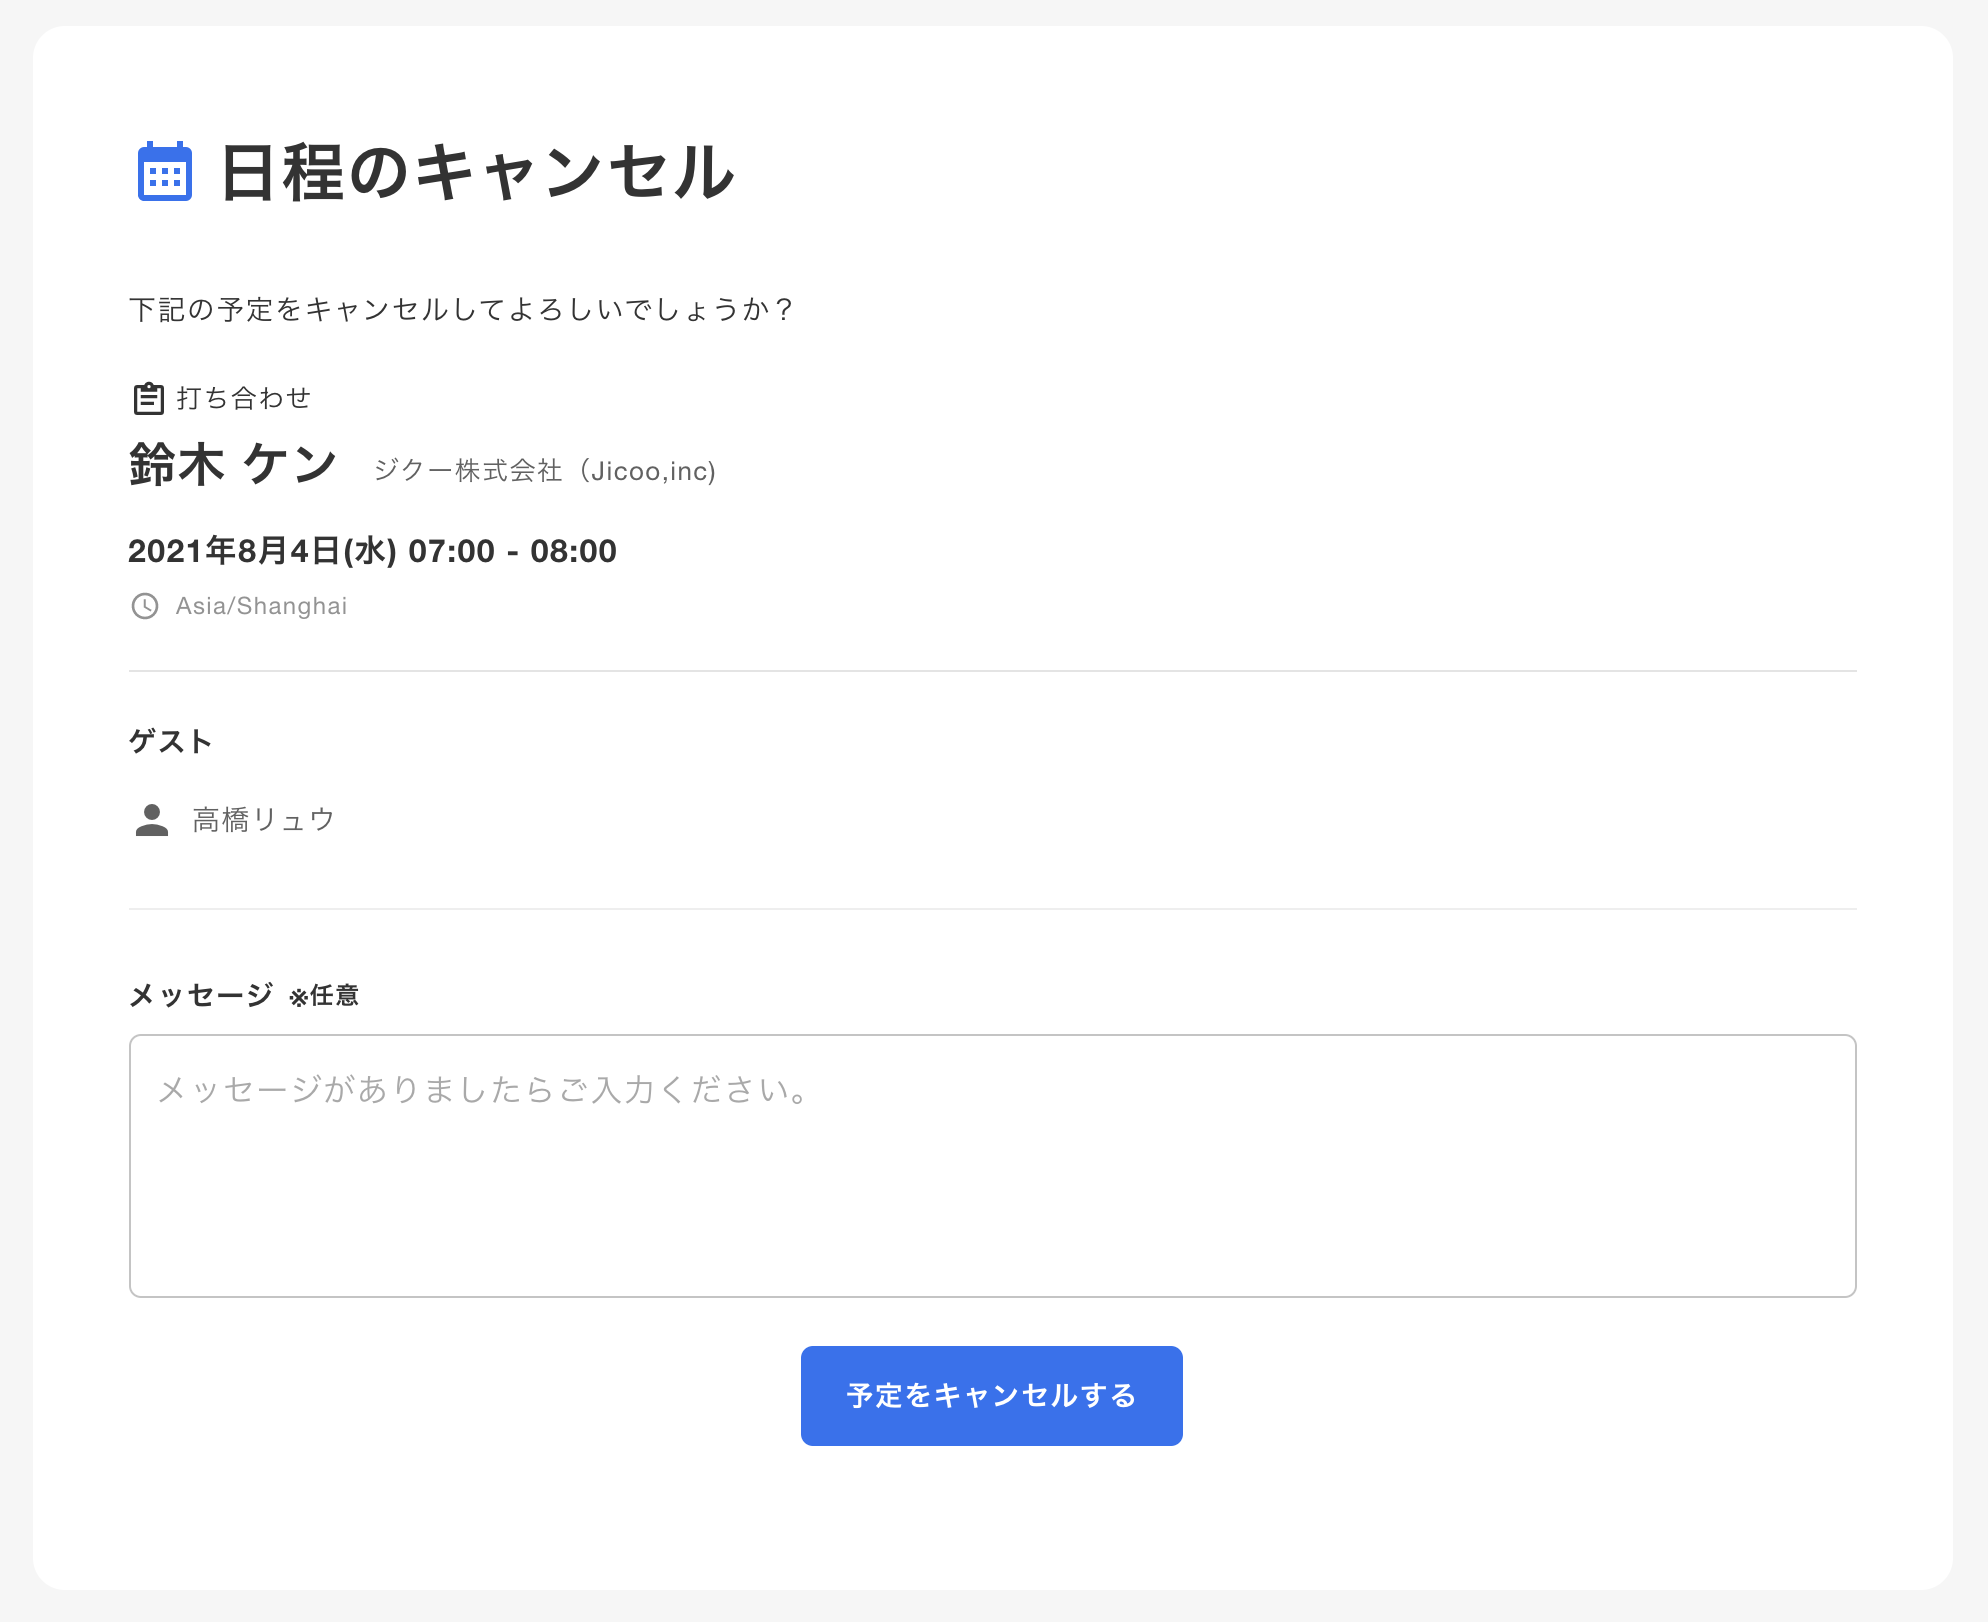Click the メッセージ field label

(201, 995)
